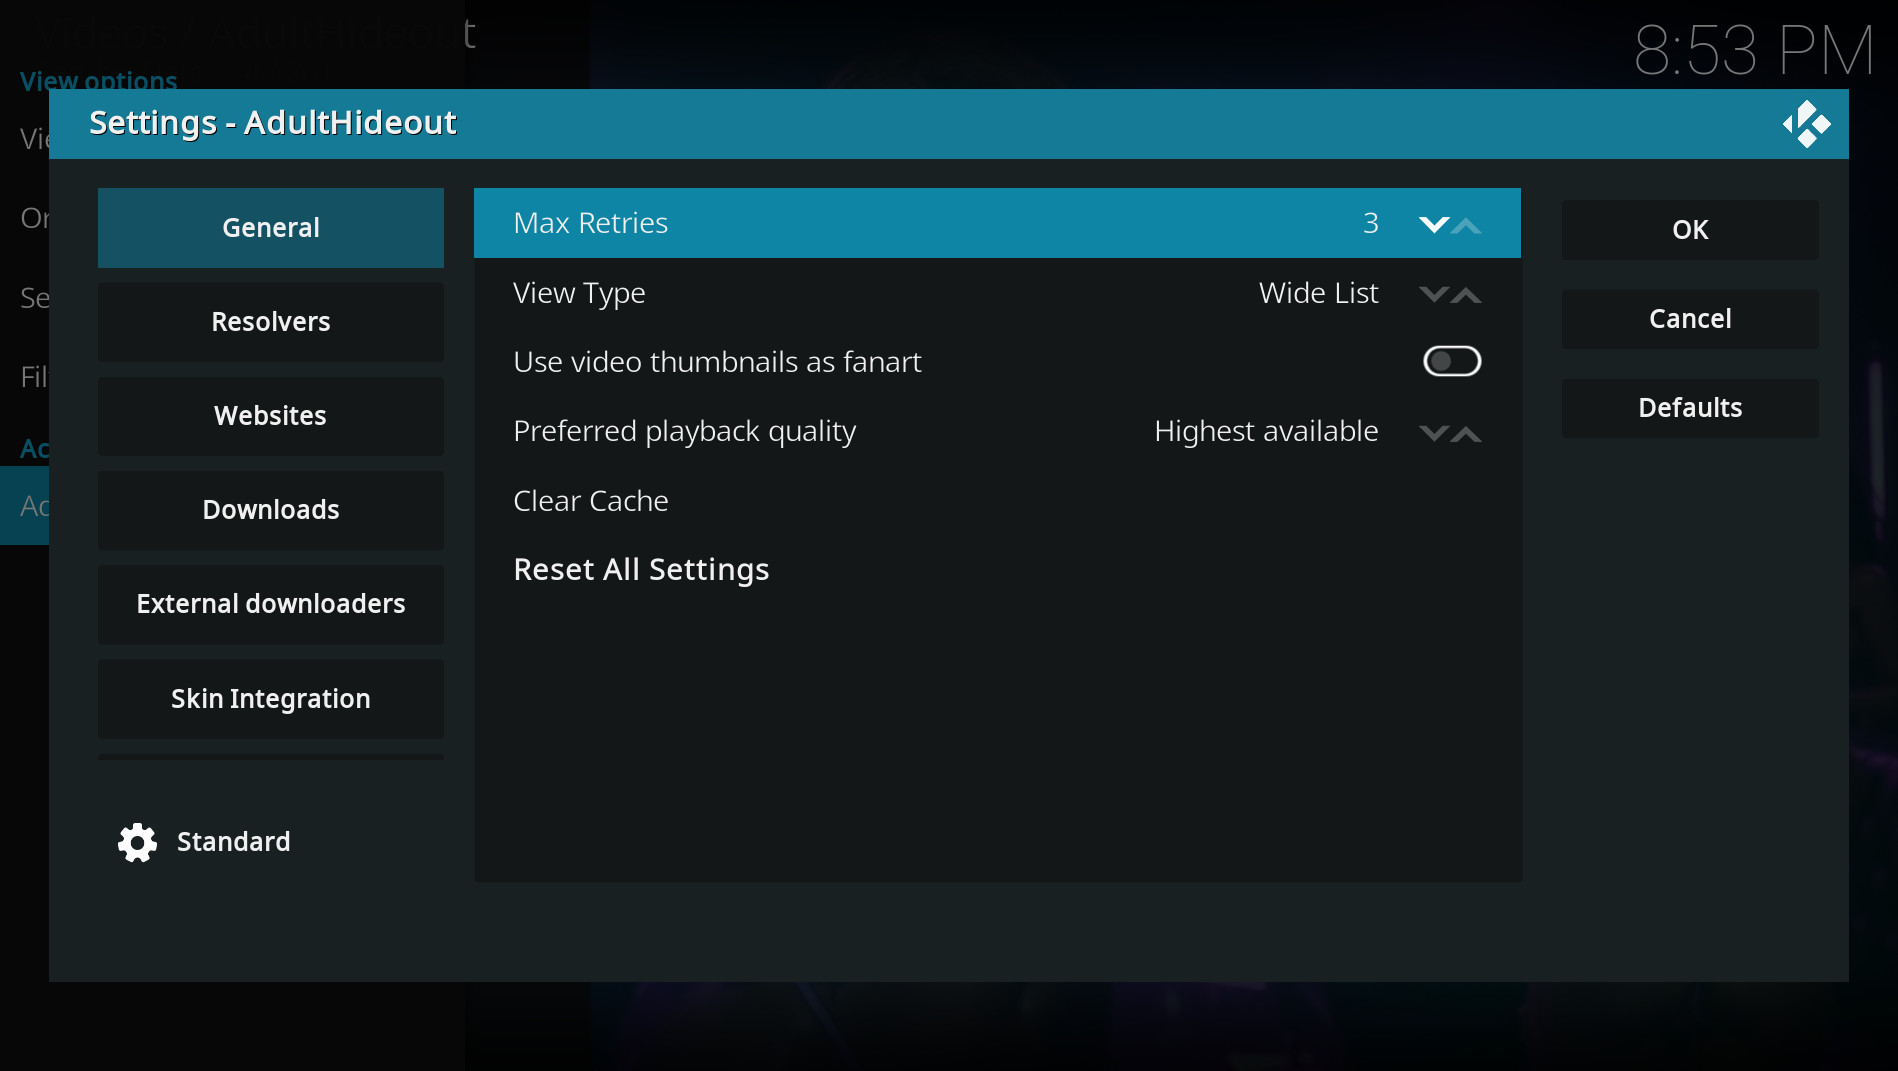Lower Preferred playback quality with down arrow
This screenshot has height=1071, width=1898.
pos(1434,433)
